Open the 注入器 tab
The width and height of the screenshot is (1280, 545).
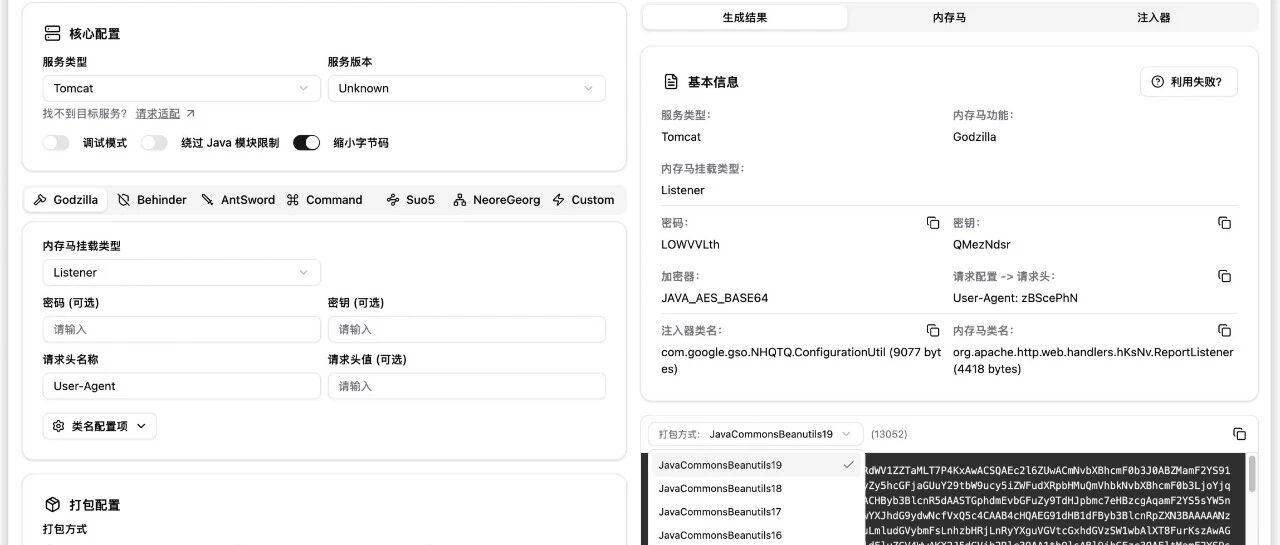[x=1153, y=17]
